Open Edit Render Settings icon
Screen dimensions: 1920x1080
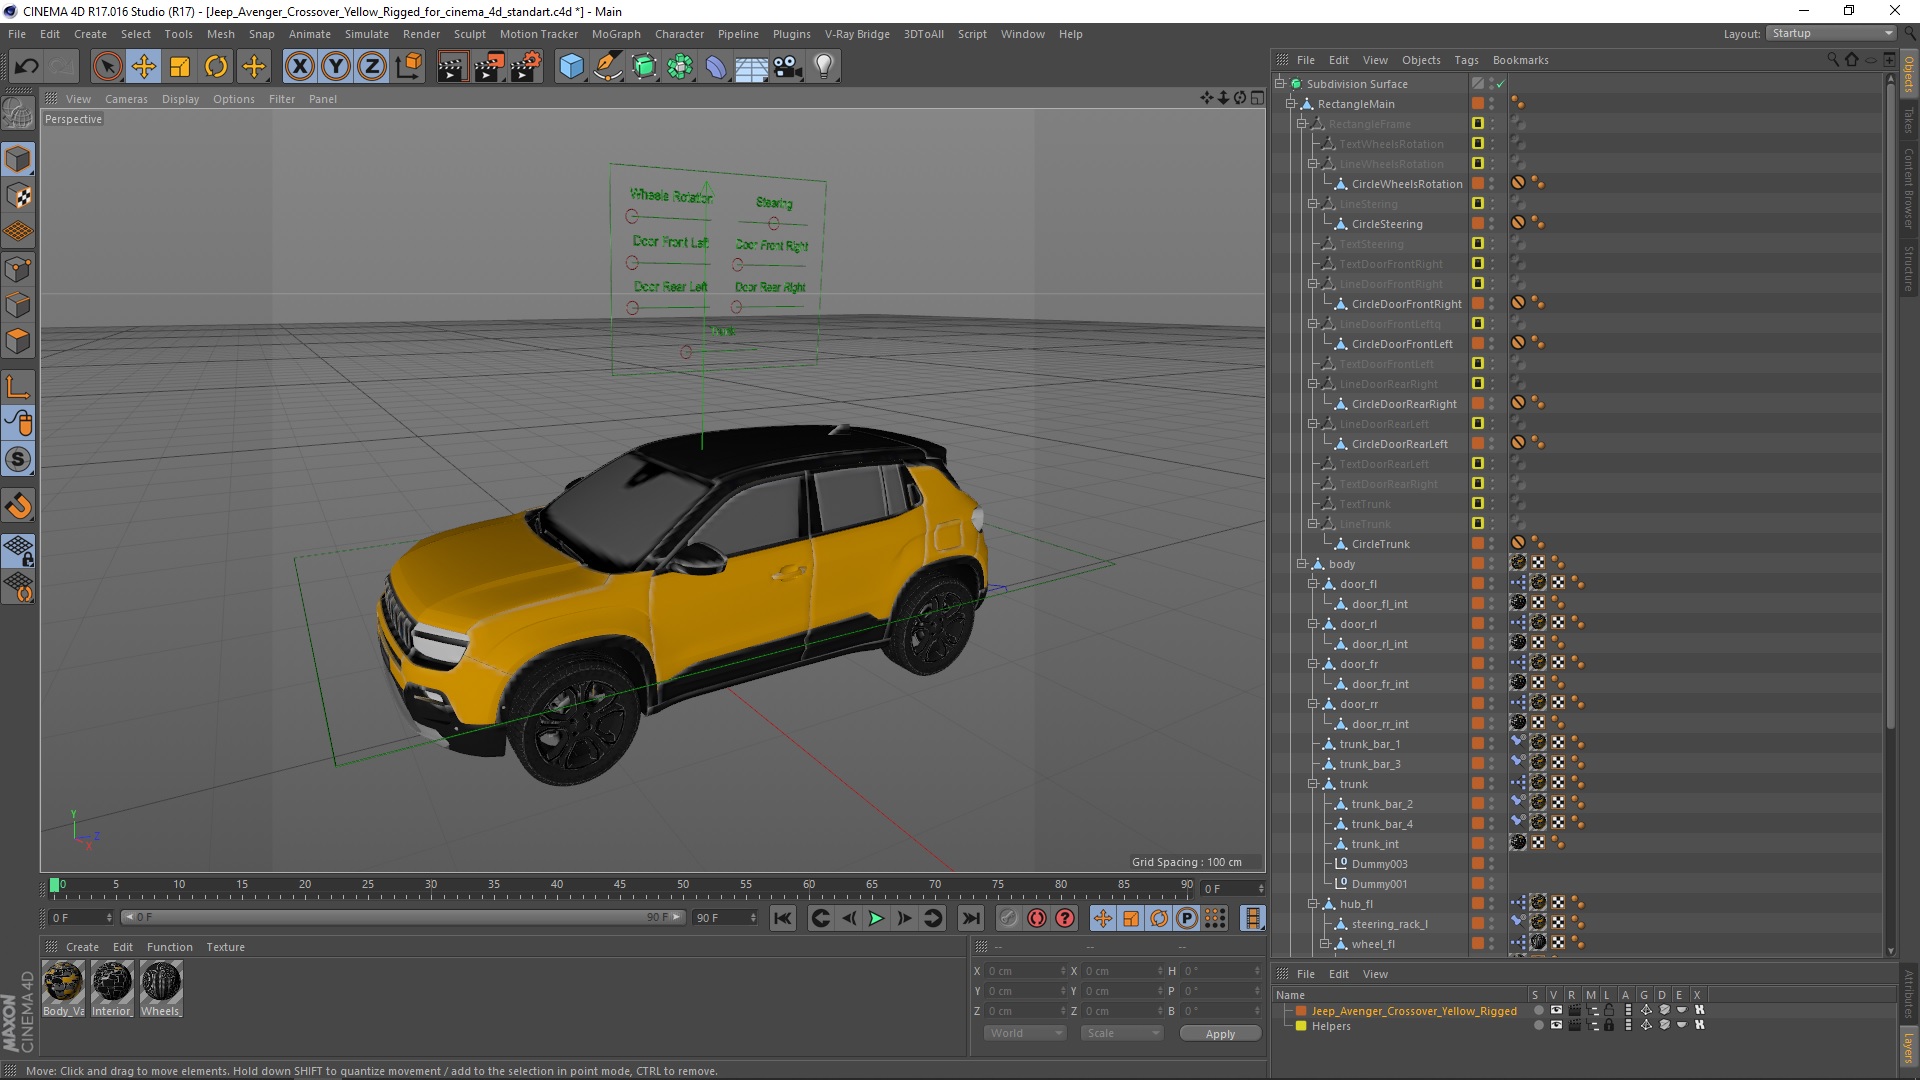point(525,67)
